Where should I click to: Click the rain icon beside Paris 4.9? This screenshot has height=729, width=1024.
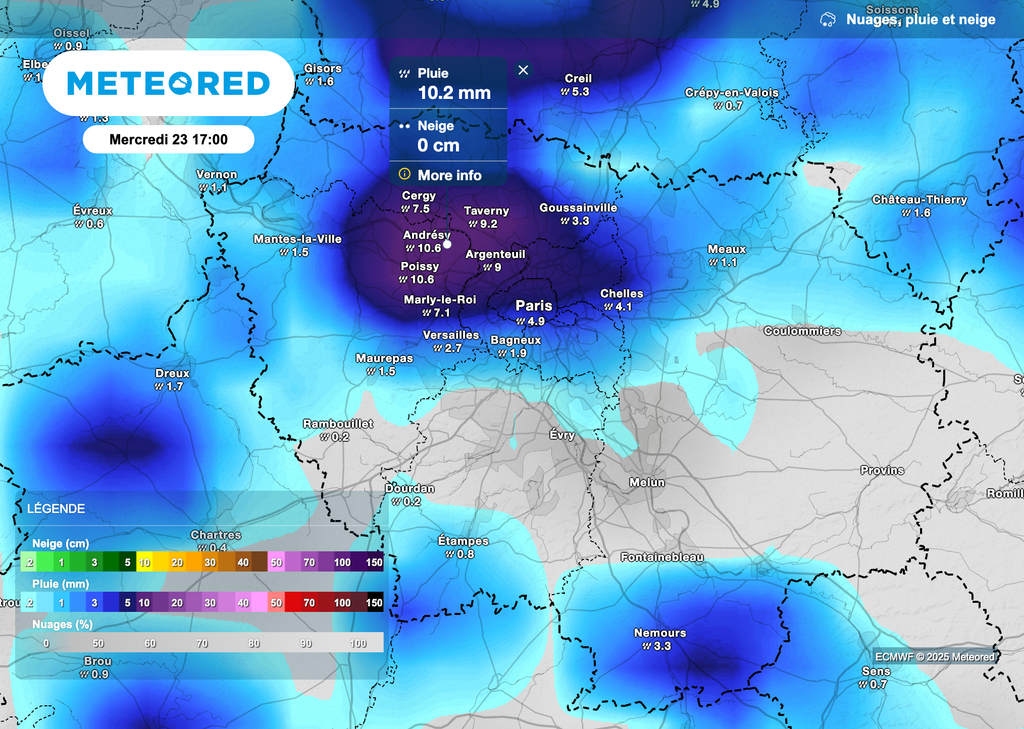(521, 322)
